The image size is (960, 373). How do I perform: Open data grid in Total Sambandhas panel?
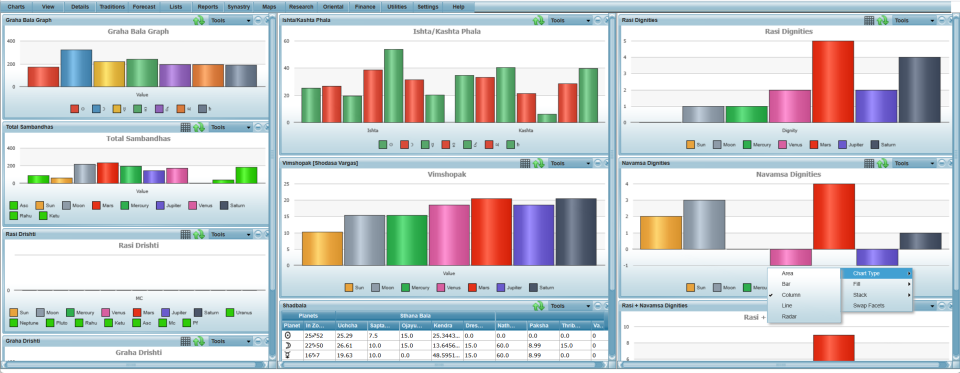pos(186,127)
